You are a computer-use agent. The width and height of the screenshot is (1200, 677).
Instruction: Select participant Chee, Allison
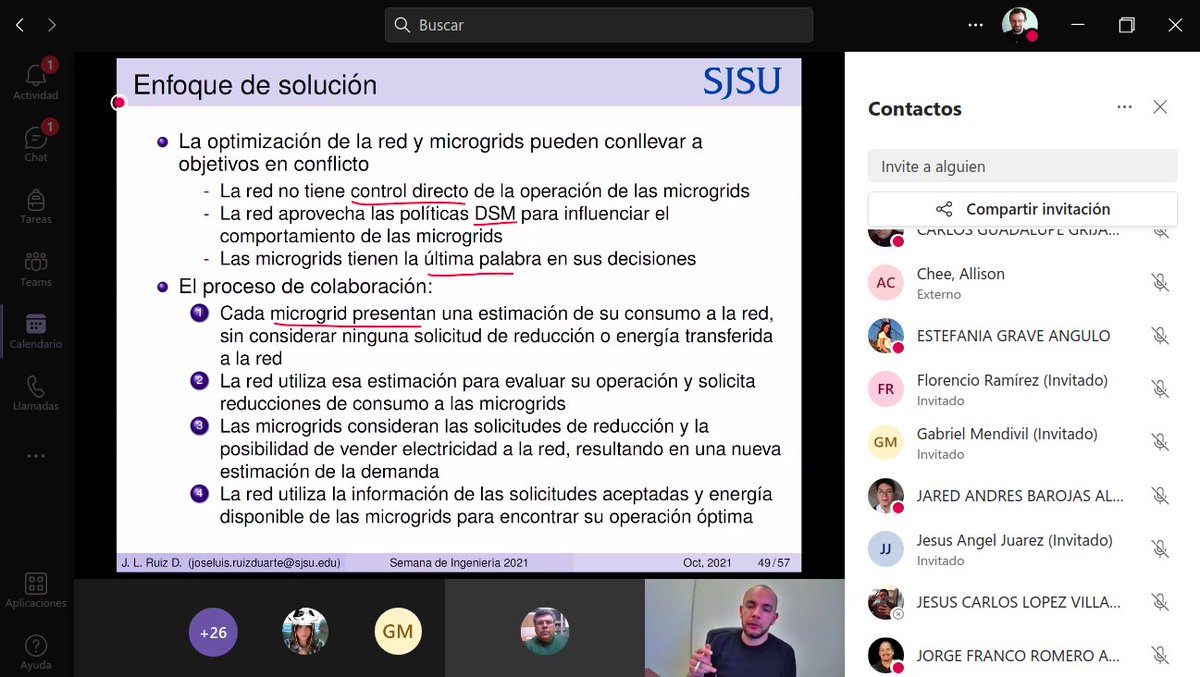[1023, 283]
